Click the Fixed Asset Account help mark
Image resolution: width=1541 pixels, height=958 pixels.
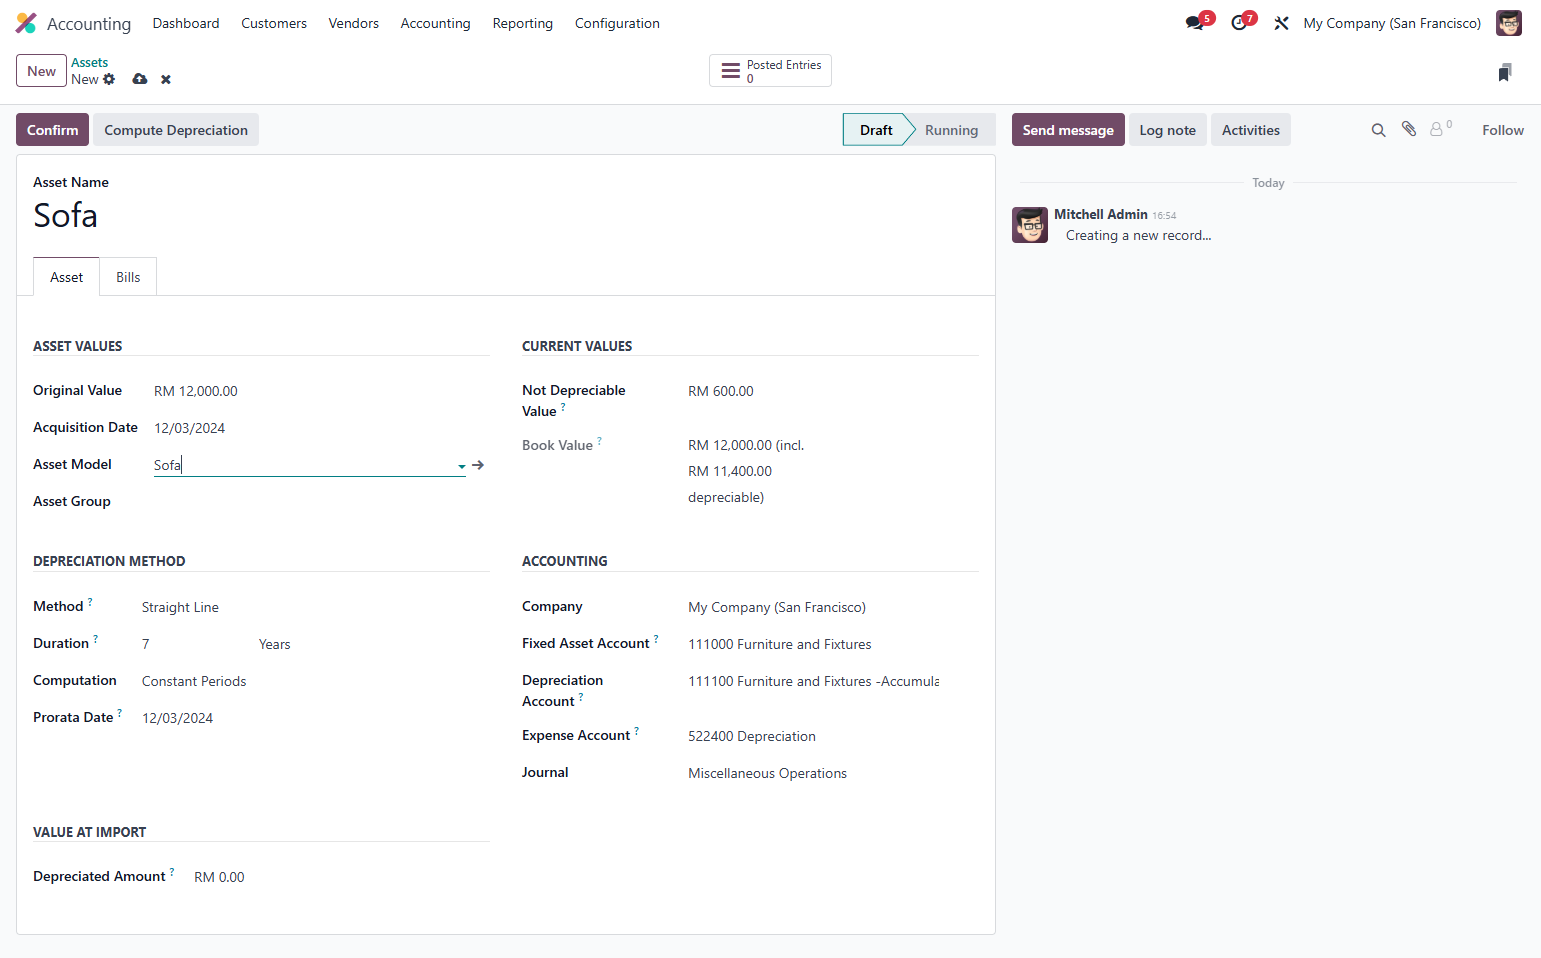[x=656, y=639]
